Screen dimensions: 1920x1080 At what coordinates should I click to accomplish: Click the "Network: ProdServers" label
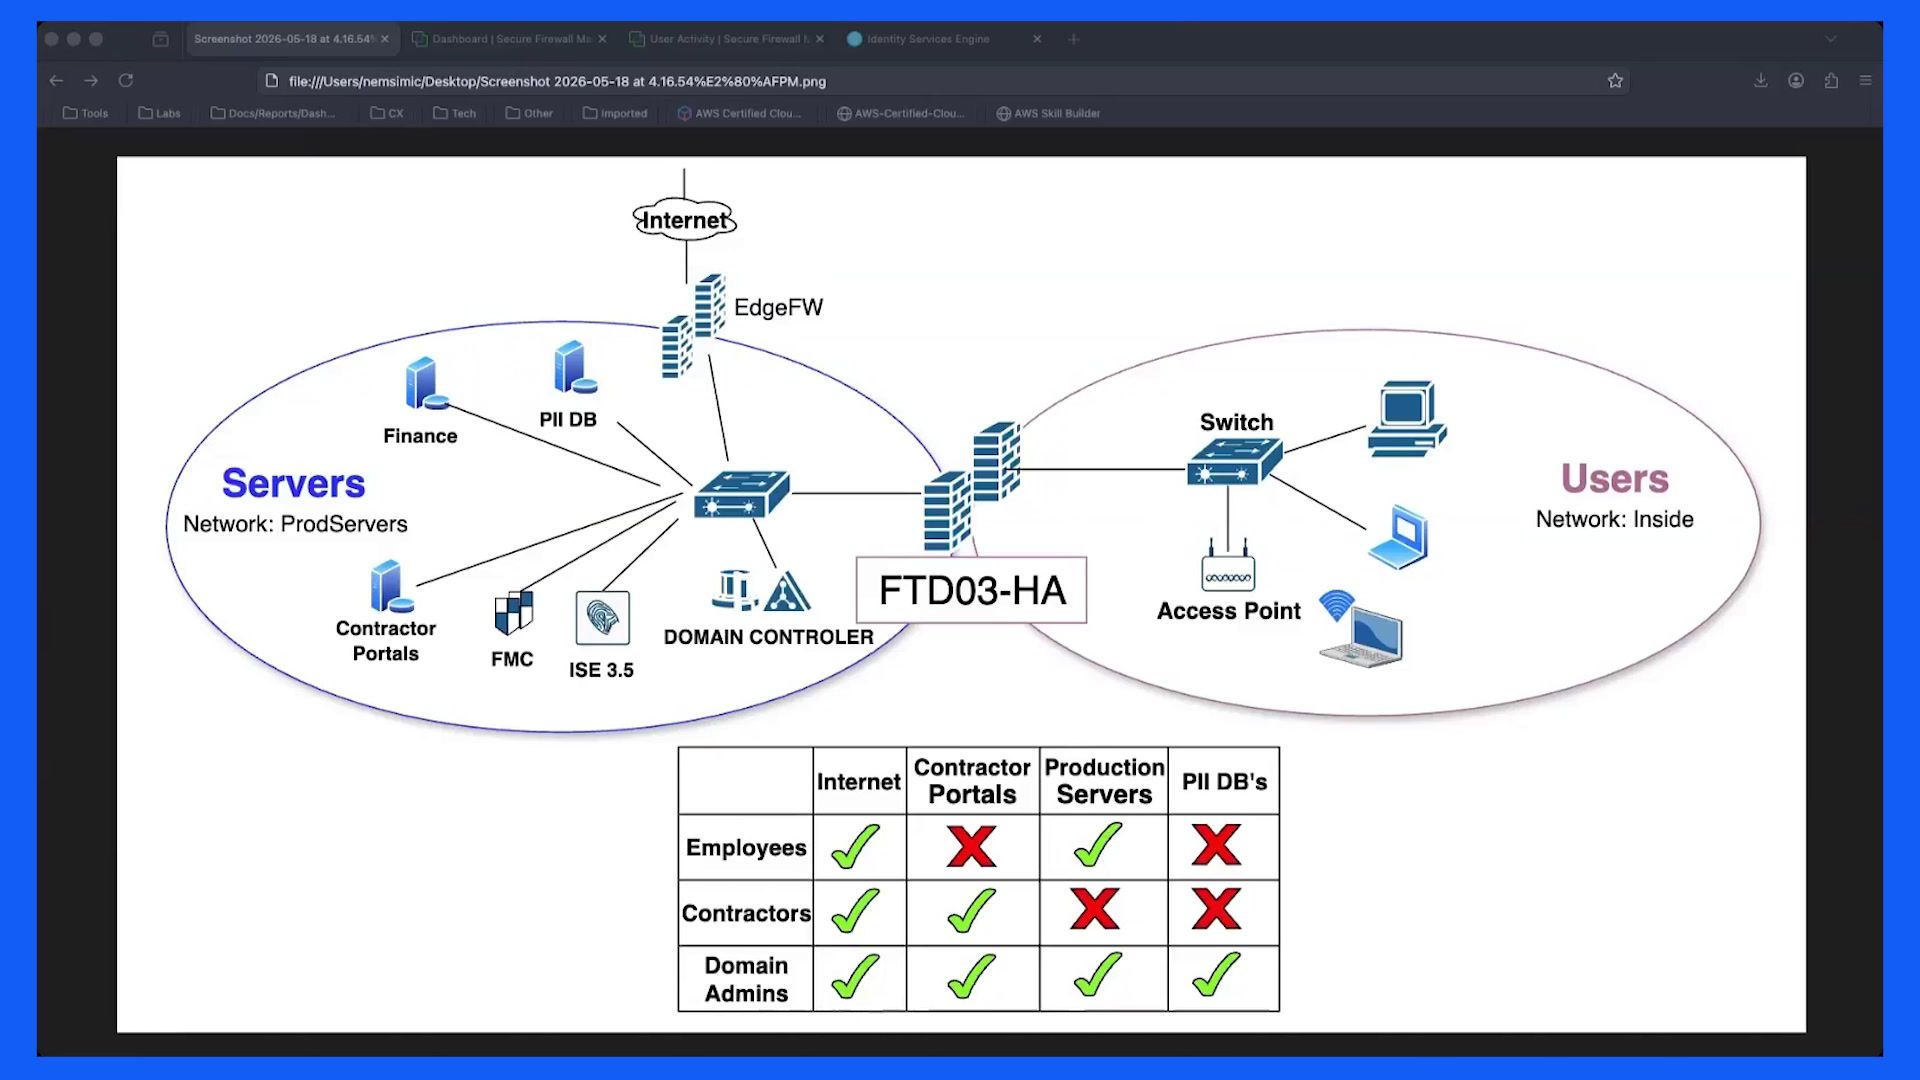pos(295,524)
